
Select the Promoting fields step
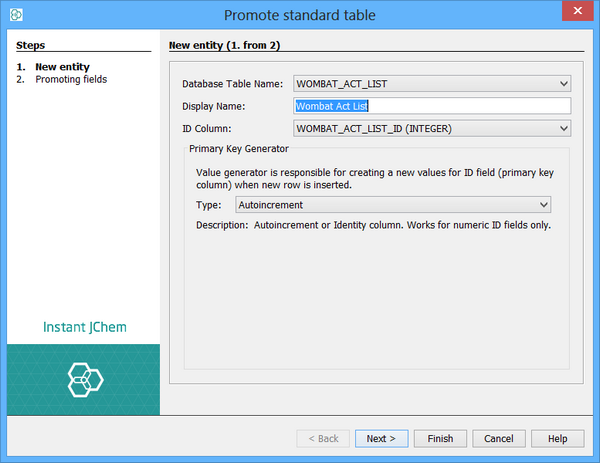[71, 79]
